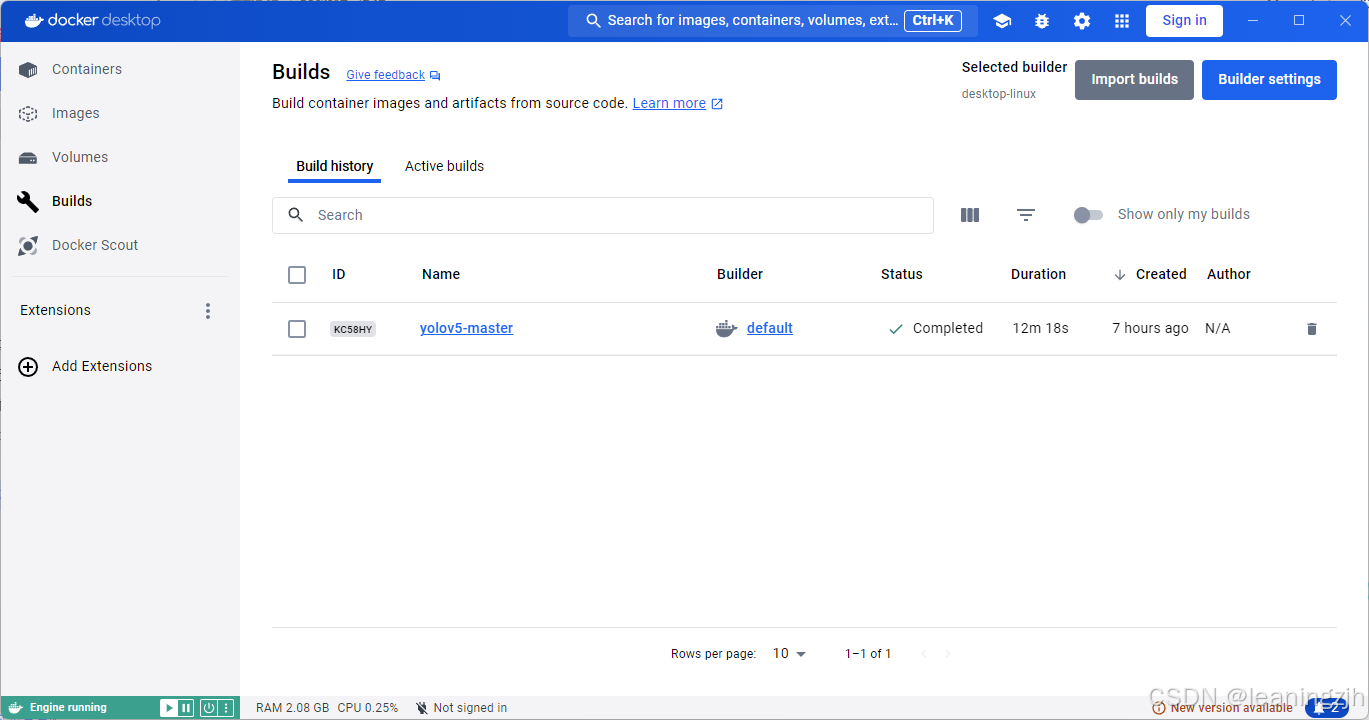Click the Give feedback link
This screenshot has height=720, width=1369.
click(386, 75)
